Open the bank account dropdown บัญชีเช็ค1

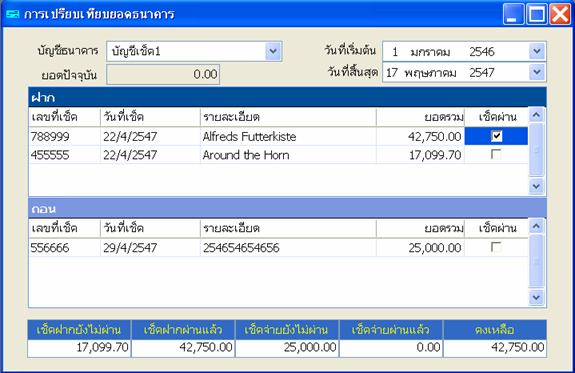[273, 51]
